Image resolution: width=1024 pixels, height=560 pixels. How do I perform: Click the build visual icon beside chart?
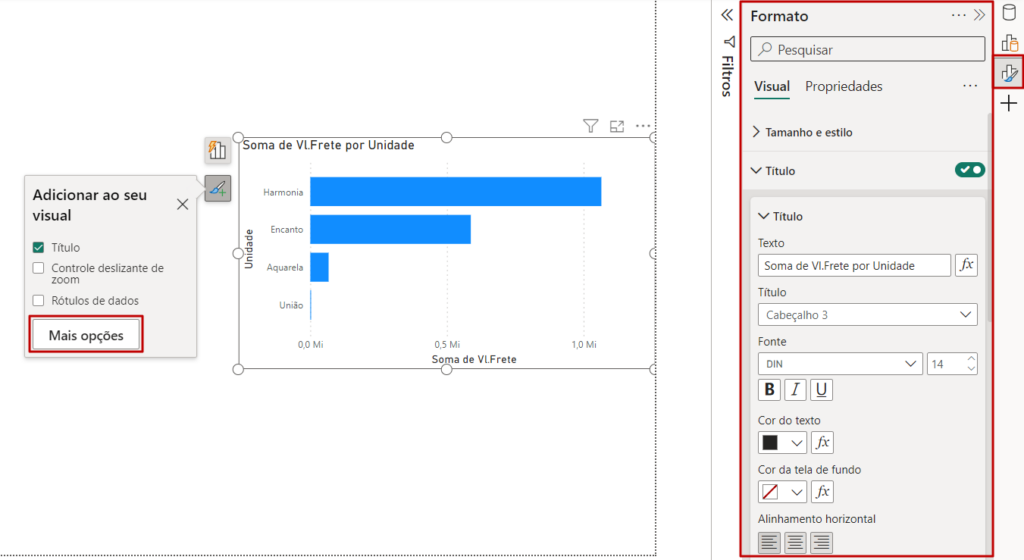(217, 150)
